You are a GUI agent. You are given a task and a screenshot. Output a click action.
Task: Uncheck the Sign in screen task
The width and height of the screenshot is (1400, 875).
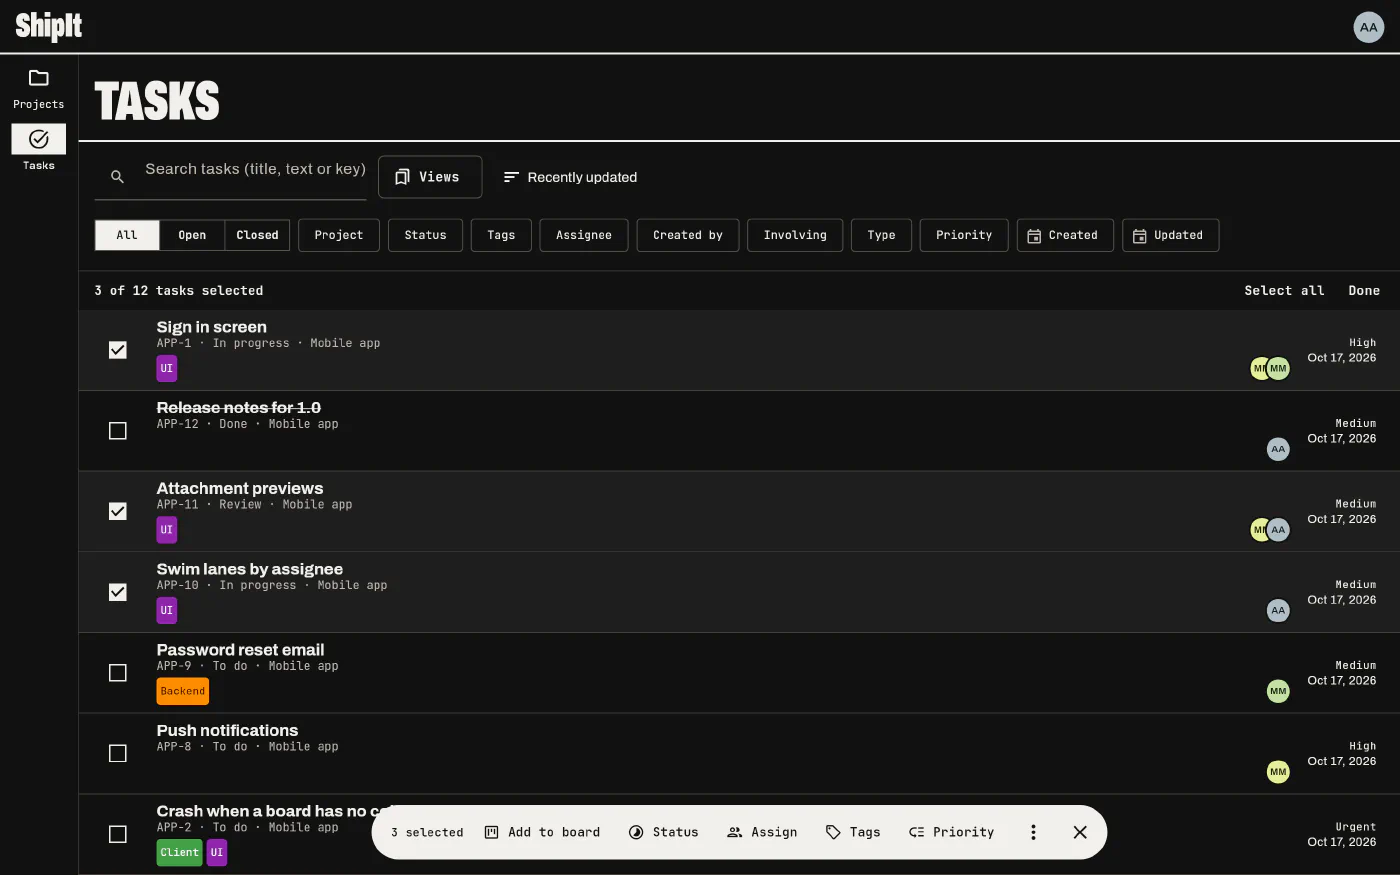tap(118, 350)
